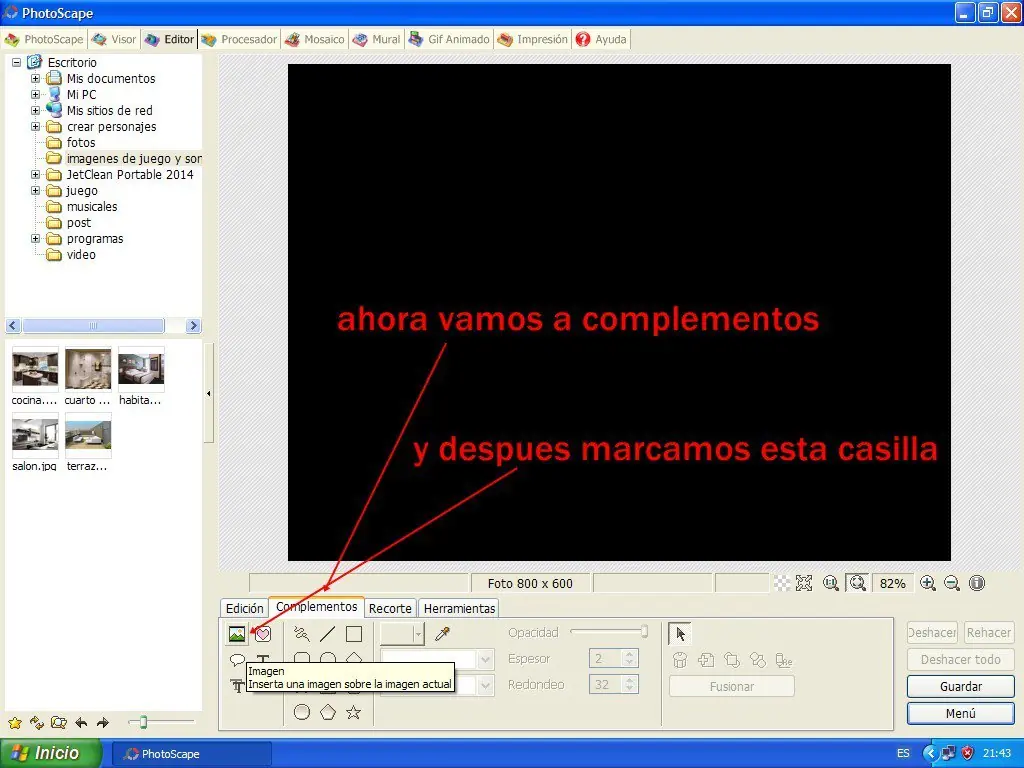Switch to the Herramientas tab
Viewport: 1024px width, 768px height.
coord(459,608)
